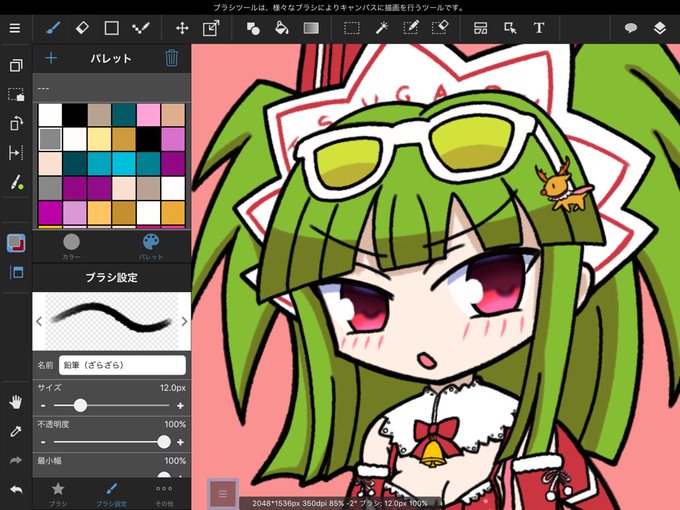Viewport: 680px width, 510px height.
Task: Open the speech bubble comment icon
Action: (631, 28)
